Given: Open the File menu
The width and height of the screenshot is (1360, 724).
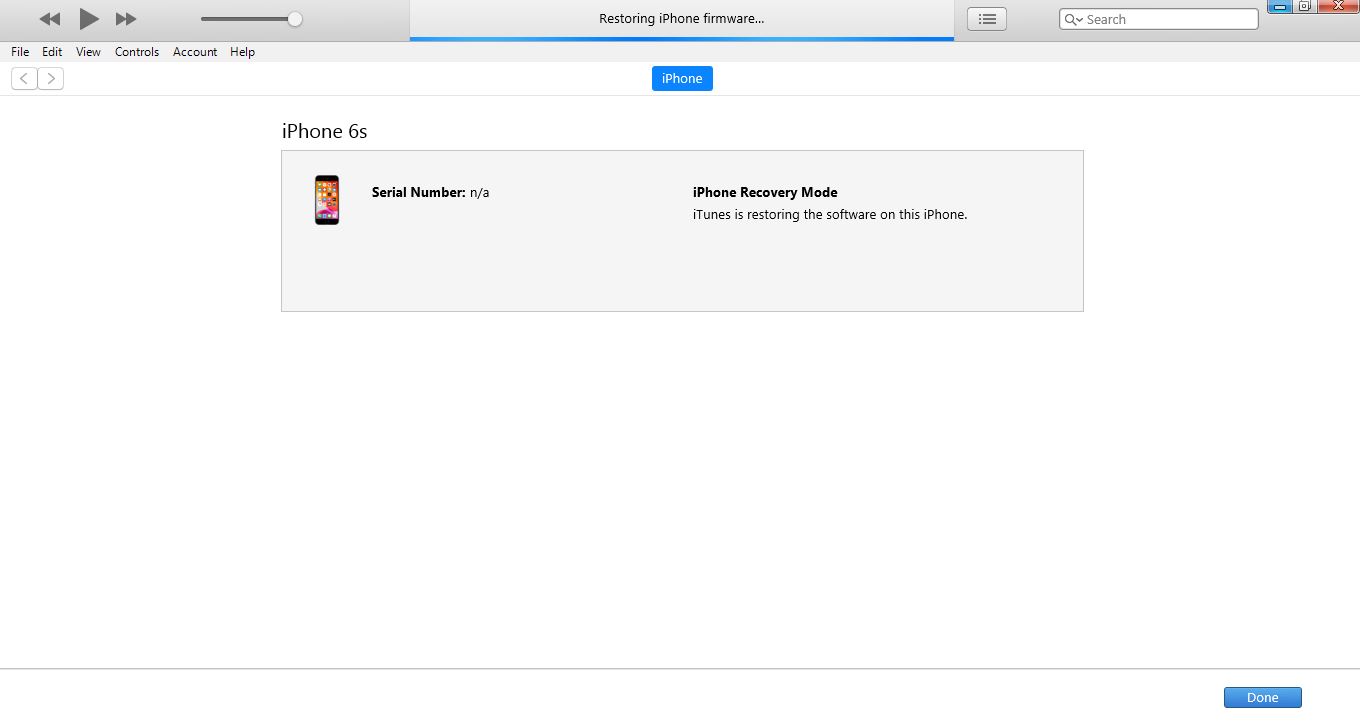Looking at the screenshot, I should pos(20,52).
